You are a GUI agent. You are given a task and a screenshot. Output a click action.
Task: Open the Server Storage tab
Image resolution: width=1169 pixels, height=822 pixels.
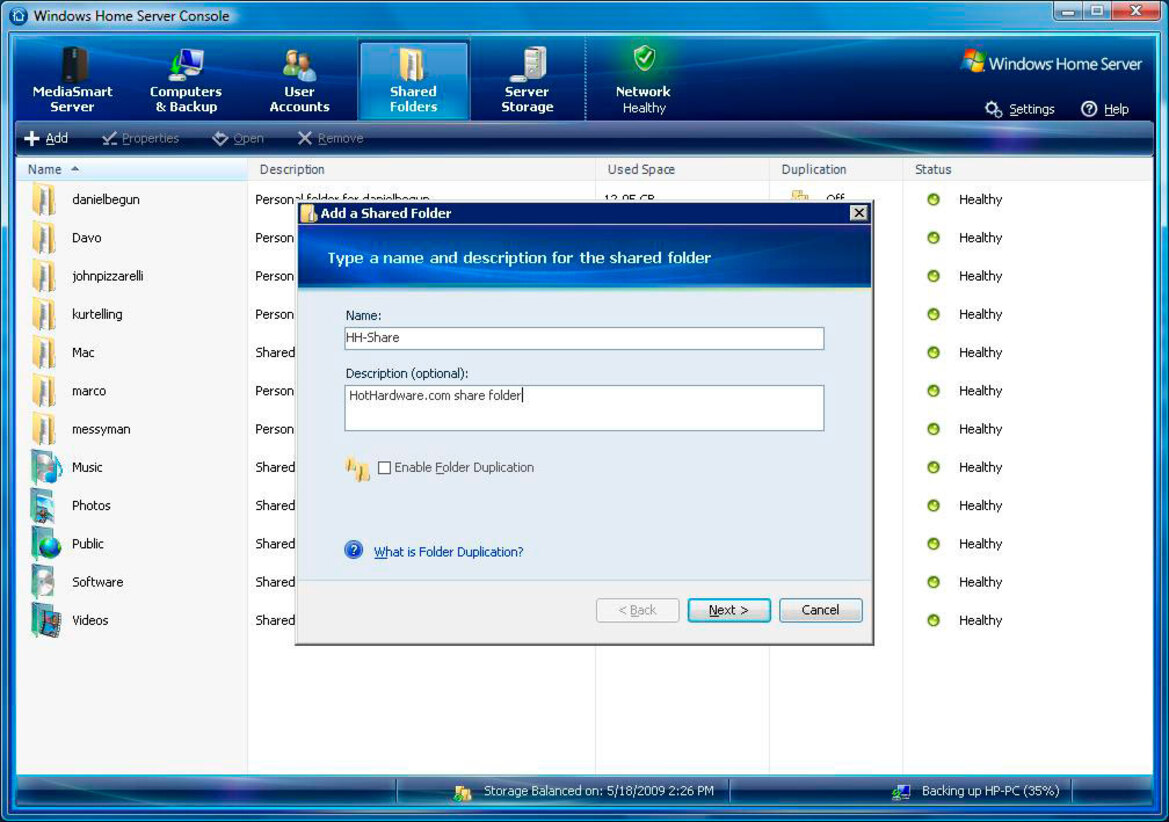tap(527, 80)
